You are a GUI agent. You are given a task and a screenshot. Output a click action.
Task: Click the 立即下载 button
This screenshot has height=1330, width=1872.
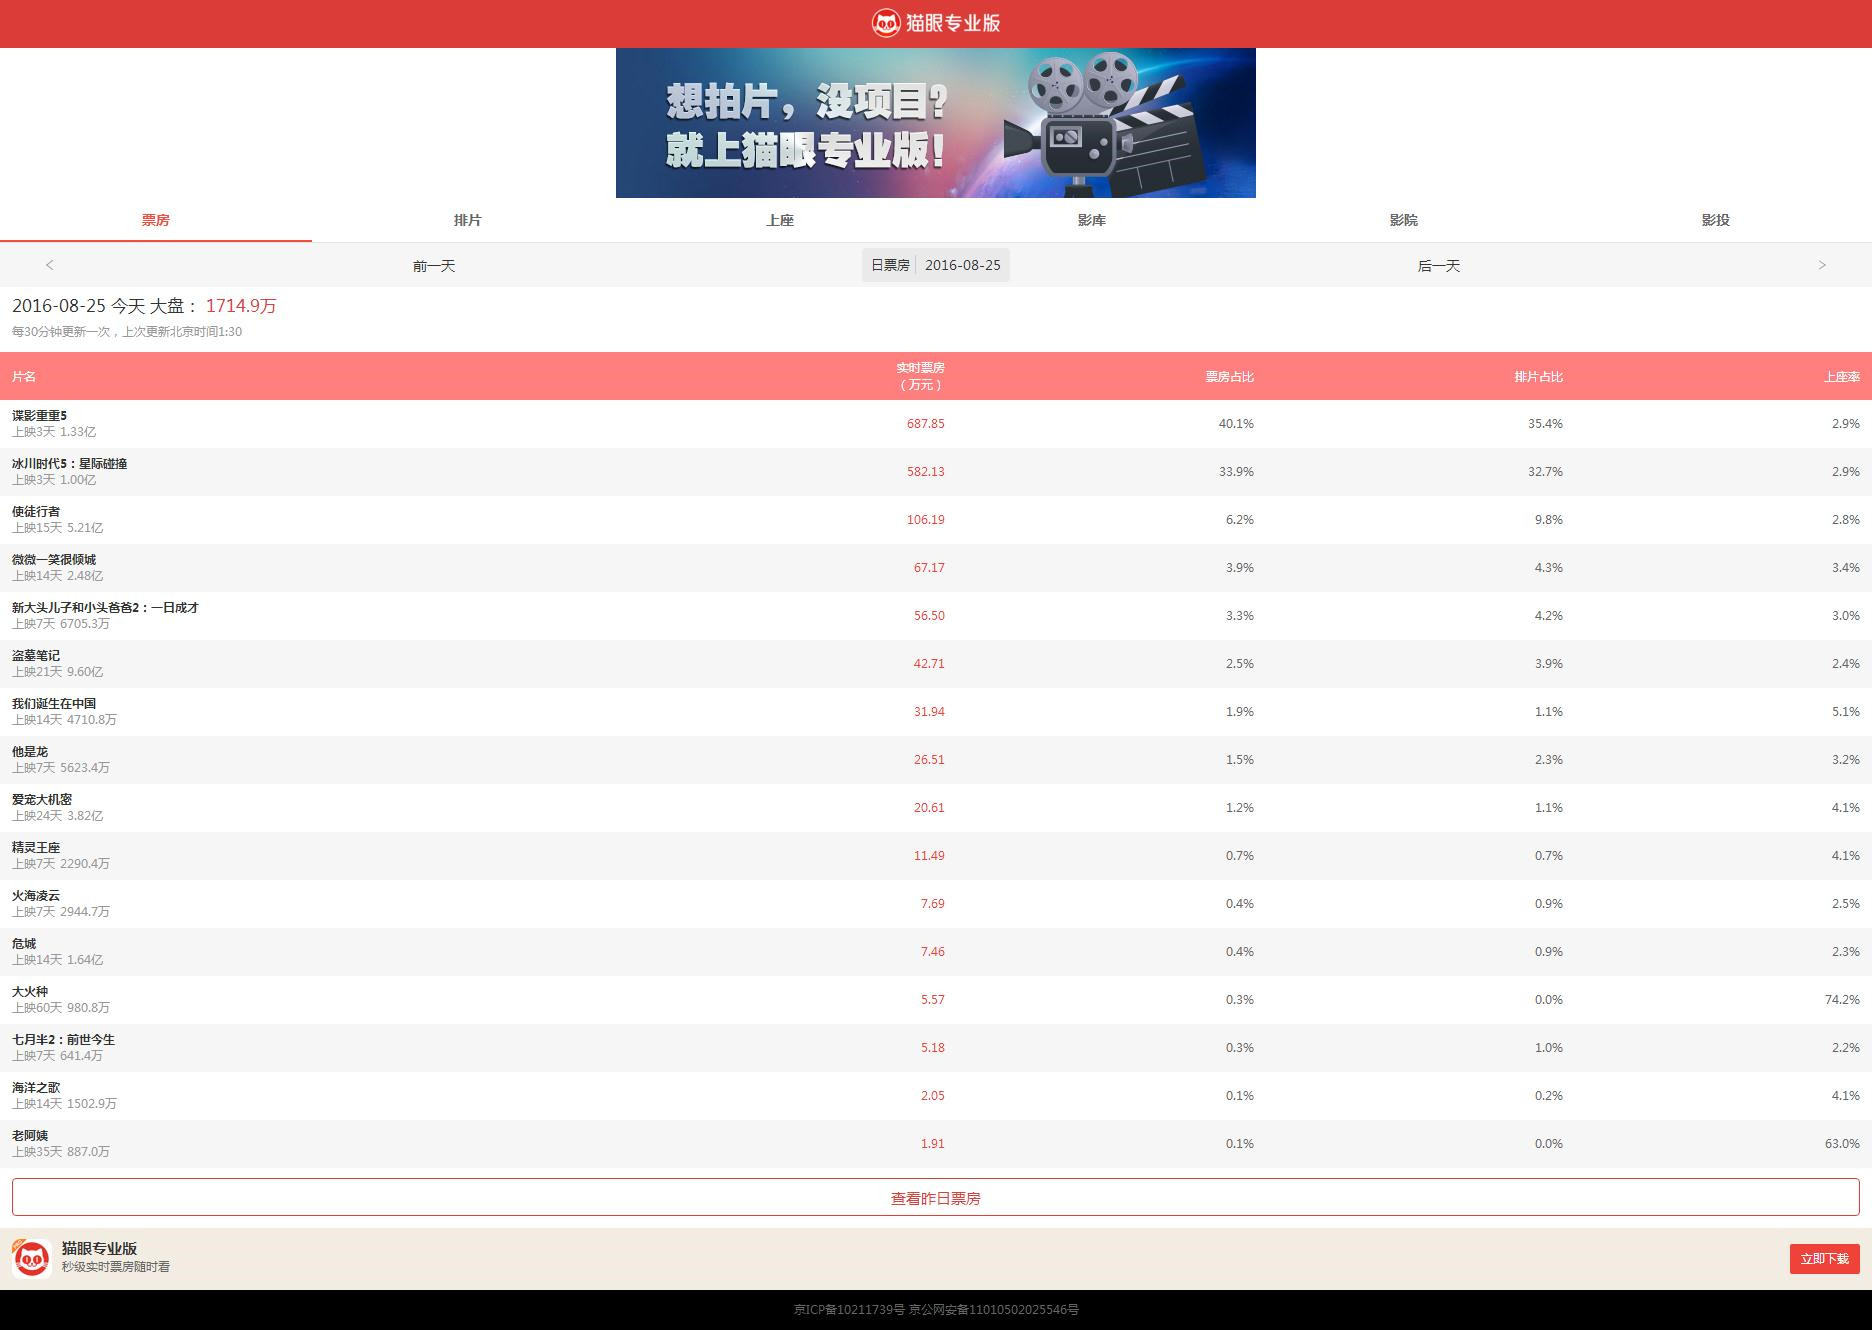coord(1825,1259)
